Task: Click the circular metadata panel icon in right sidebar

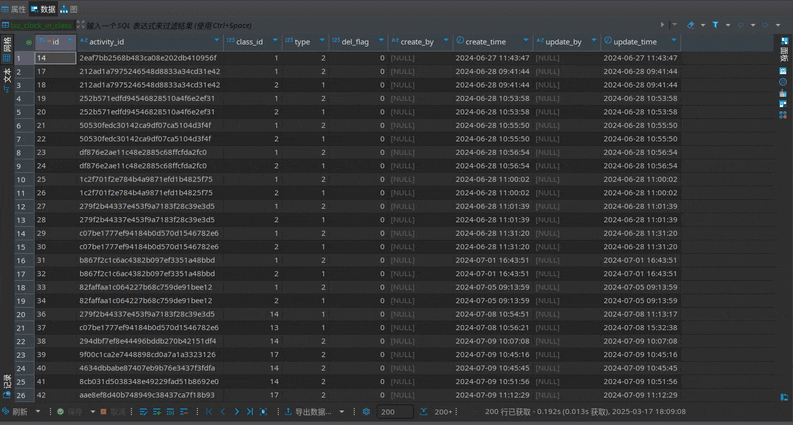Action: 783,82
